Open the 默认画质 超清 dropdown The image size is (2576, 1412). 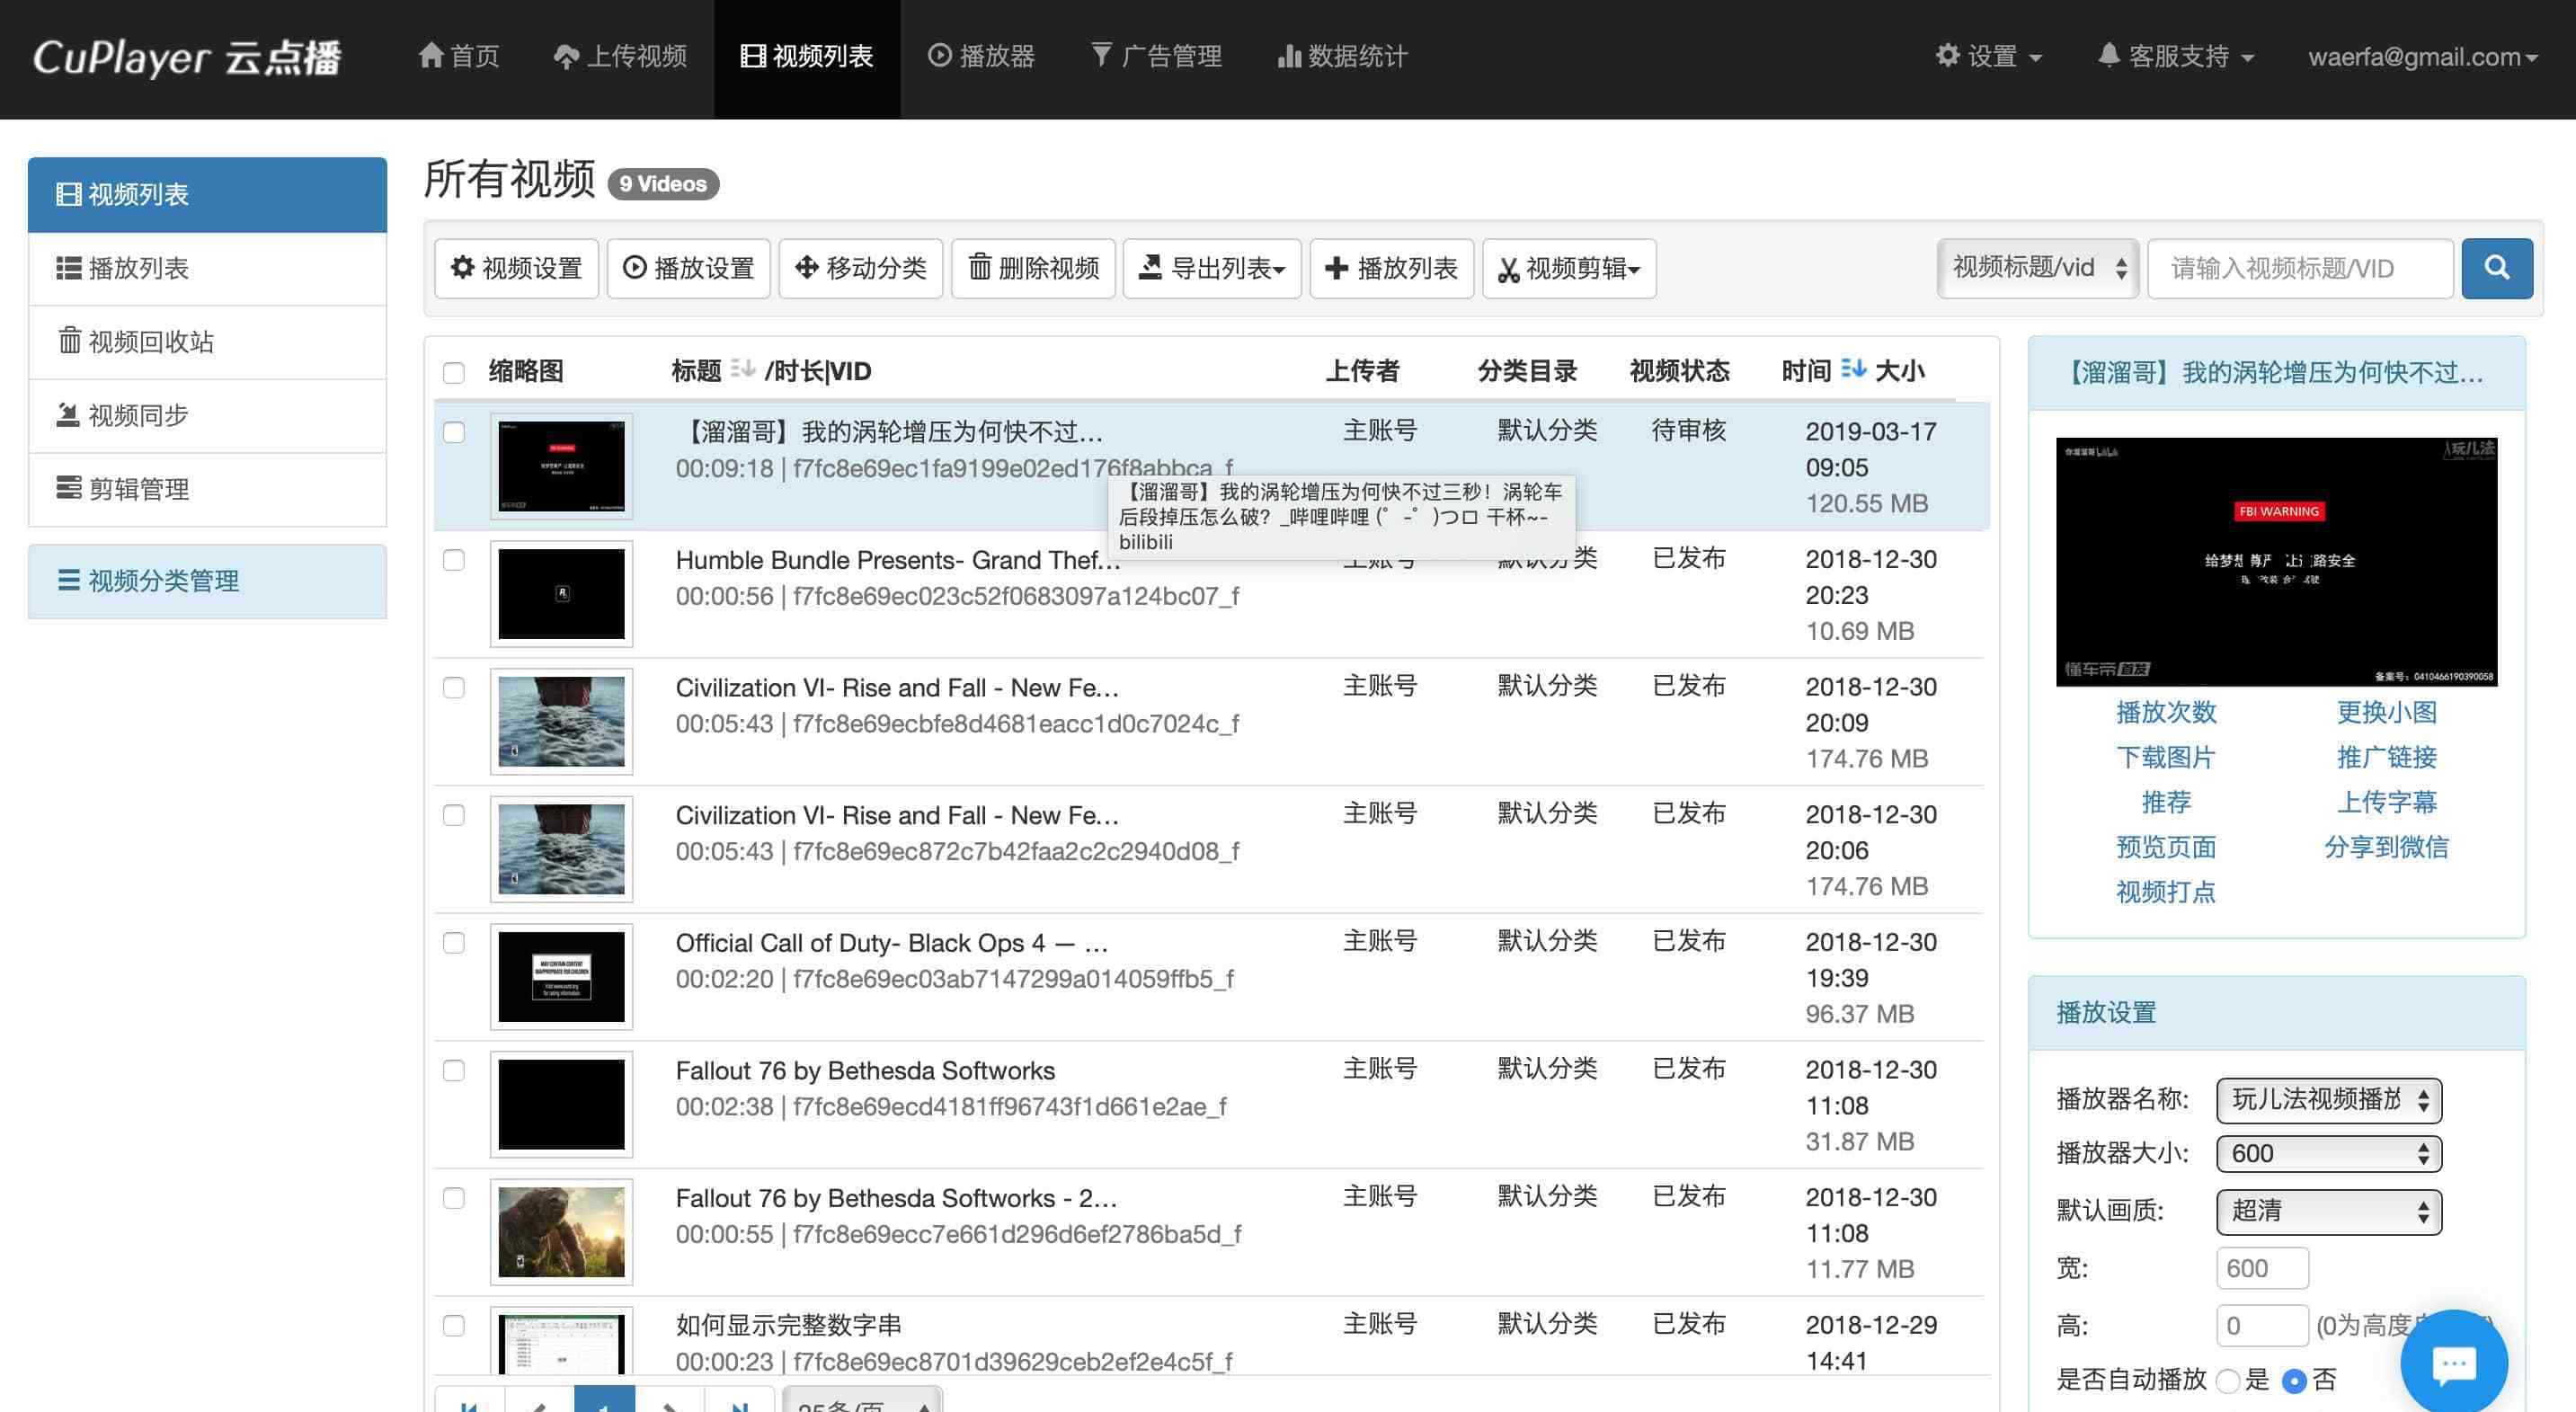[x=2329, y=1211]
